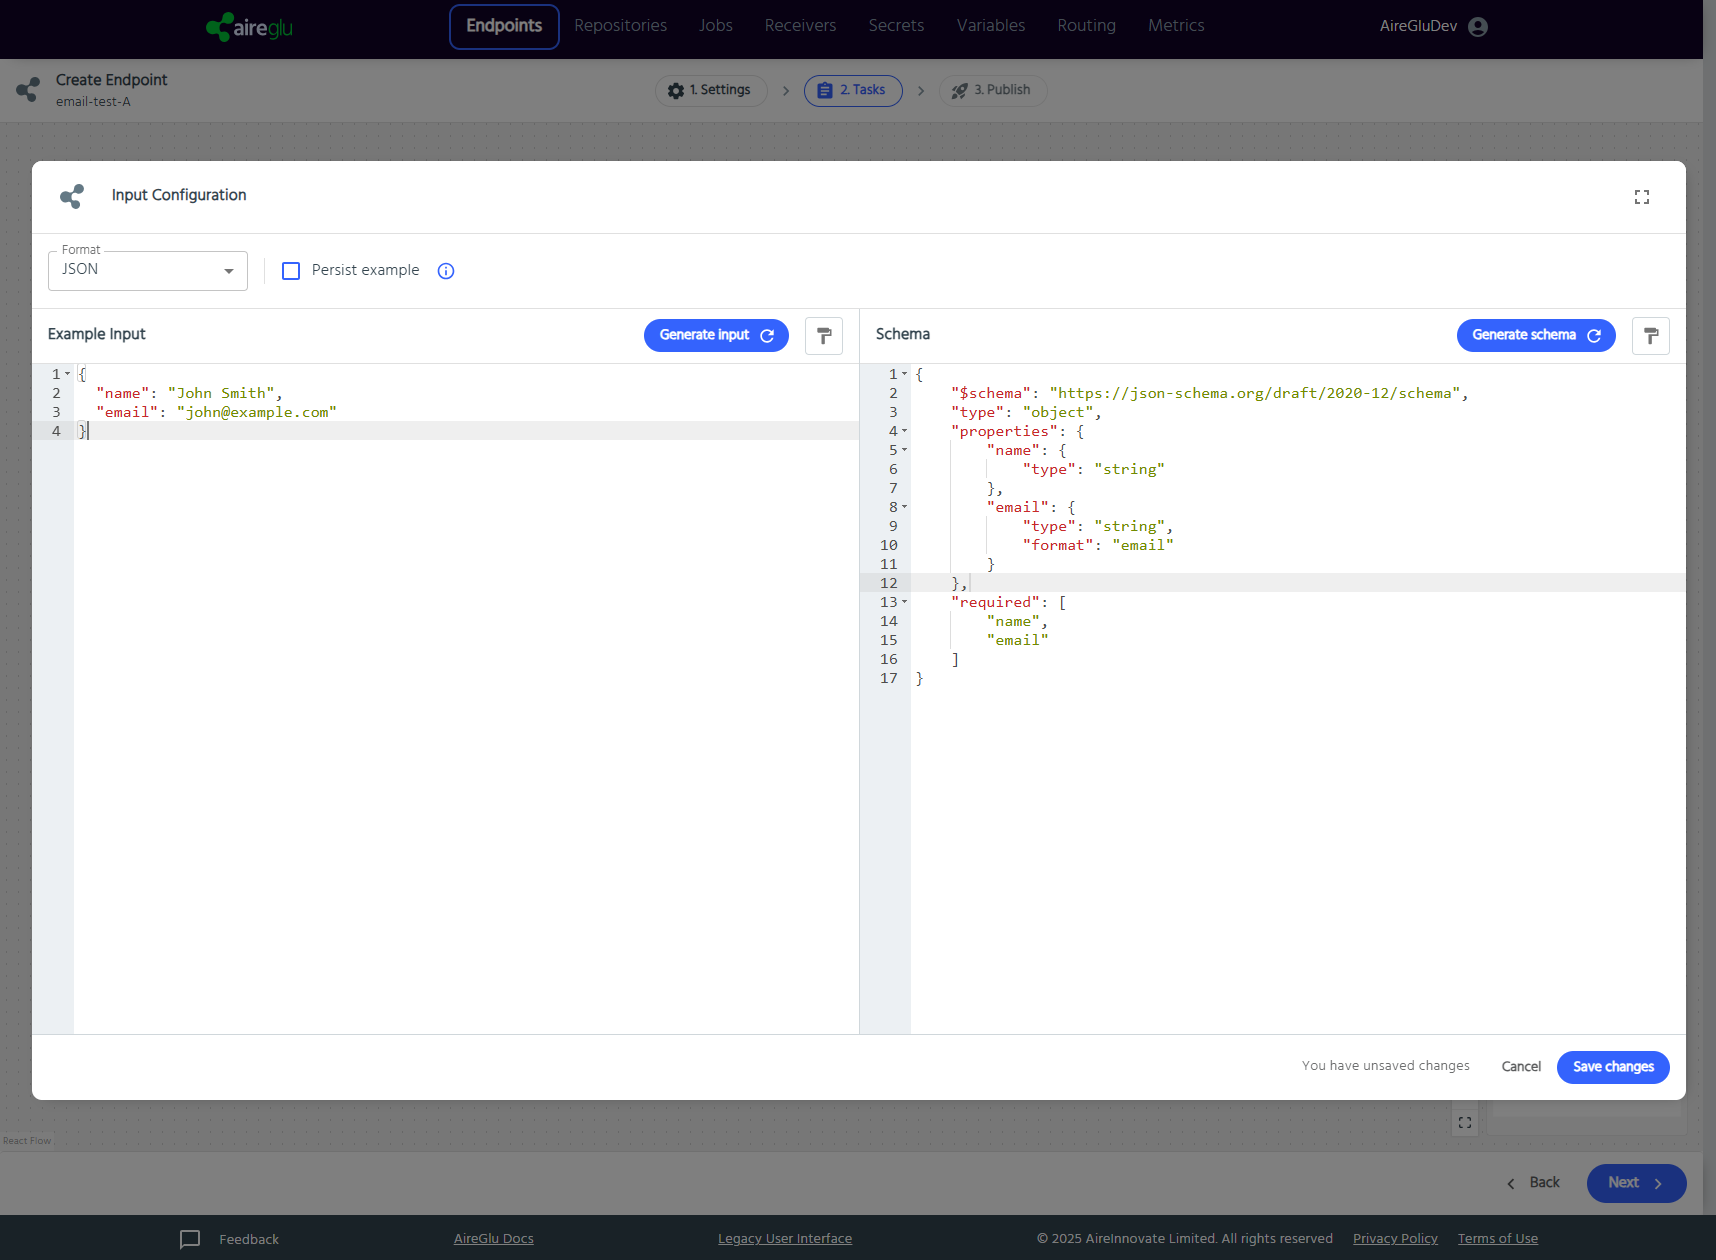The height and width of the screenshot is (1260, 1716).
Task: Open the Legacy User Interface link
Action: point(785,1239)
